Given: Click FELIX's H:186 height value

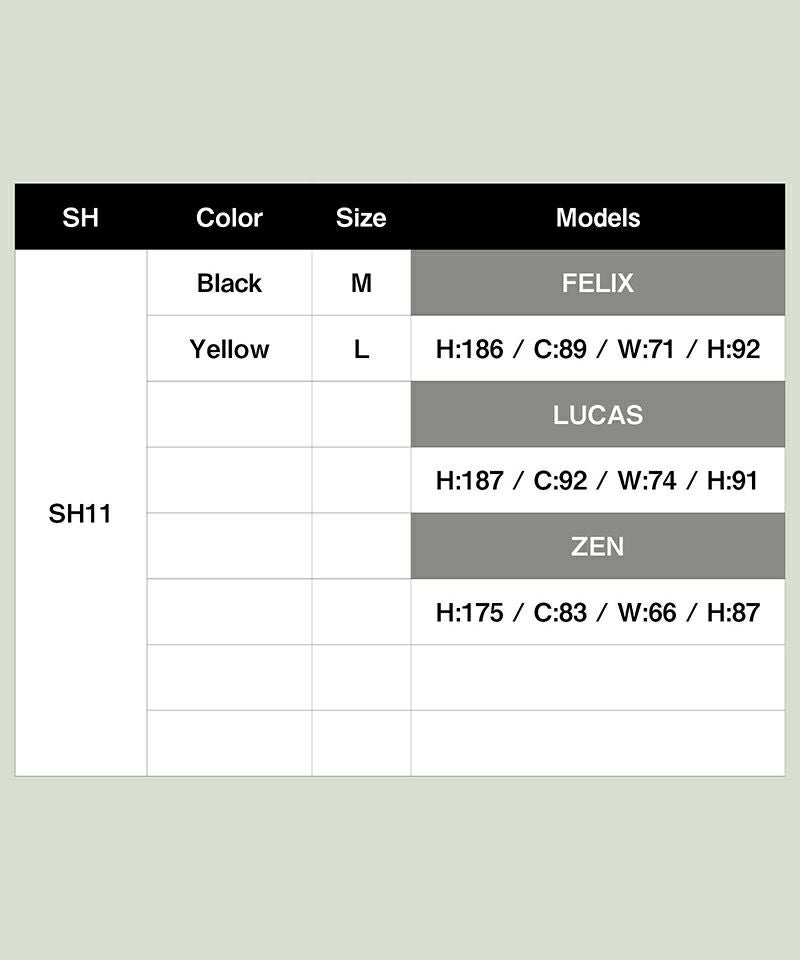Looking at the screenshot, I should point(469,349).
